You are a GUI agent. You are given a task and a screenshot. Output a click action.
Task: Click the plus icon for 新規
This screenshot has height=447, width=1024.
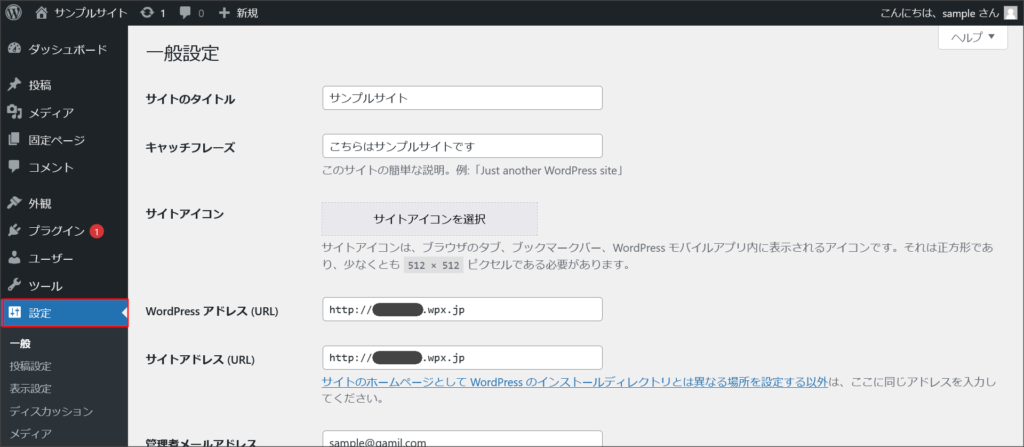pos(225,12)
